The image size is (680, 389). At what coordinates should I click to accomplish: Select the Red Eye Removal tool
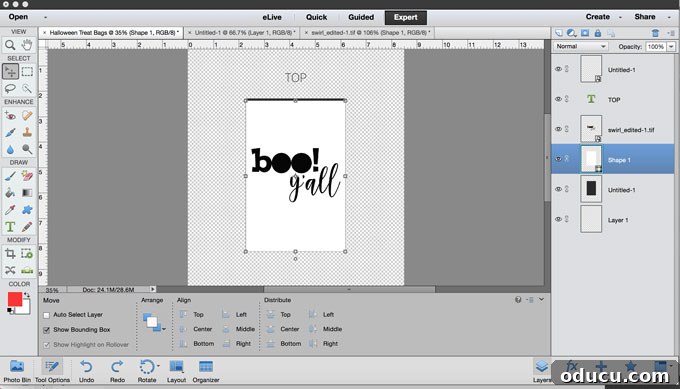click(10, 116)
